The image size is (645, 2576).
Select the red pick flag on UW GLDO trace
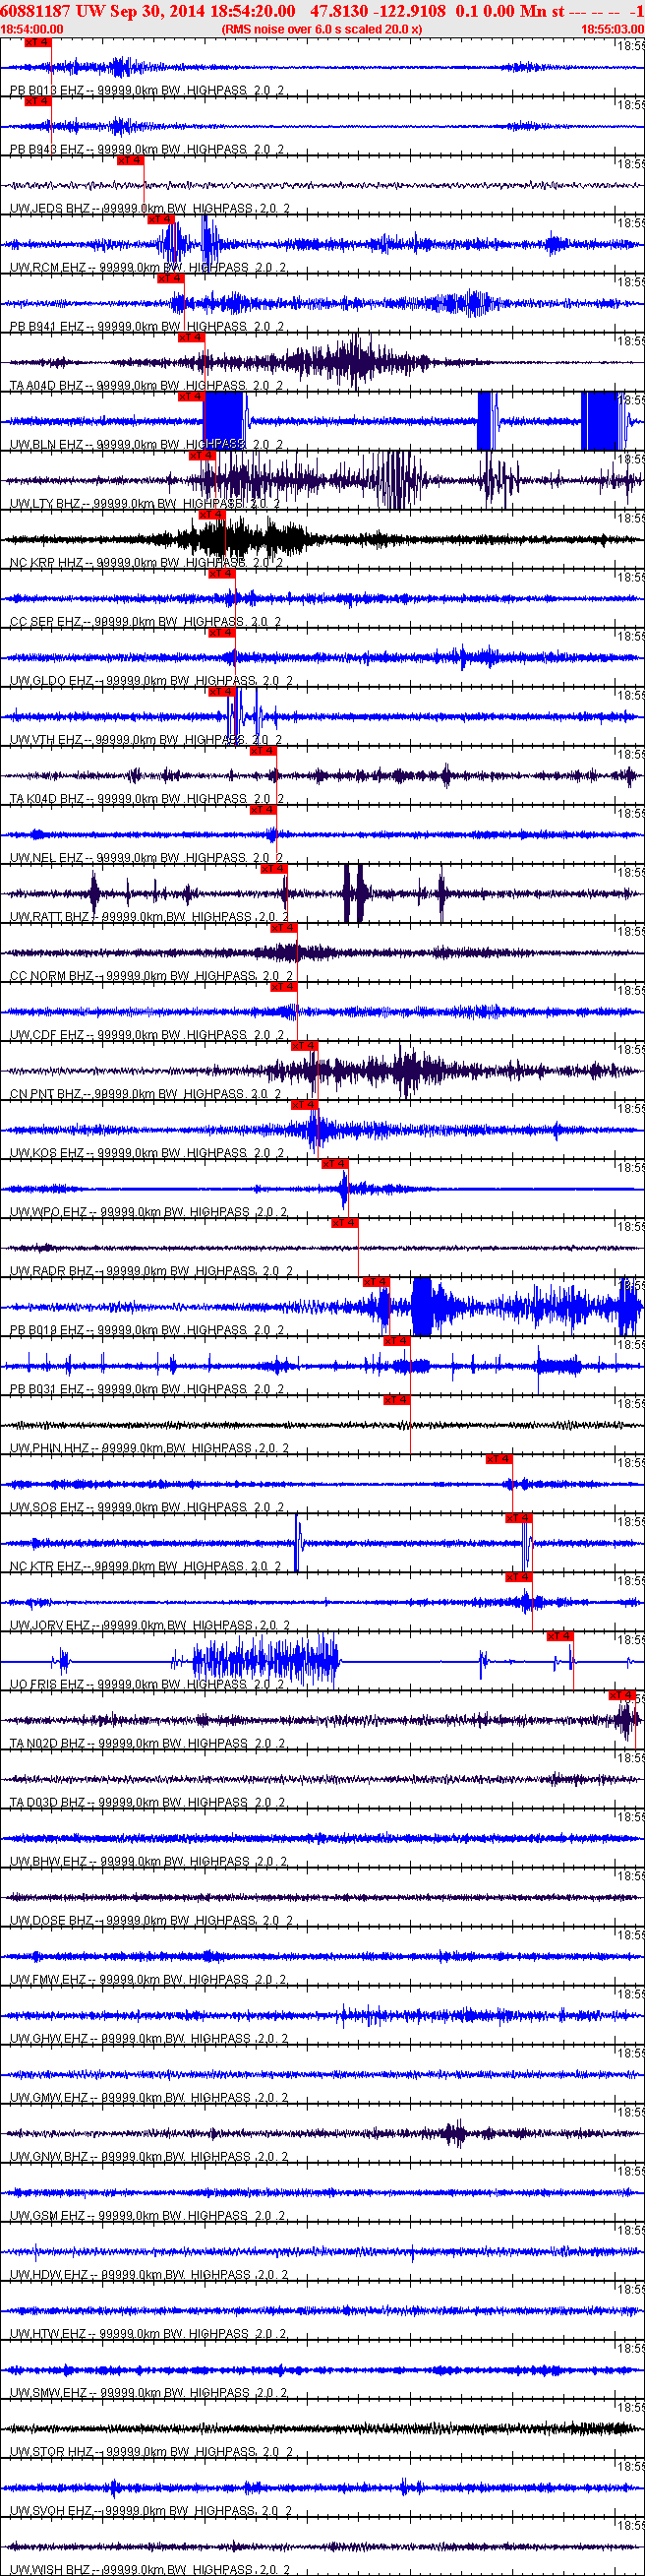click(x=222, y=633)
